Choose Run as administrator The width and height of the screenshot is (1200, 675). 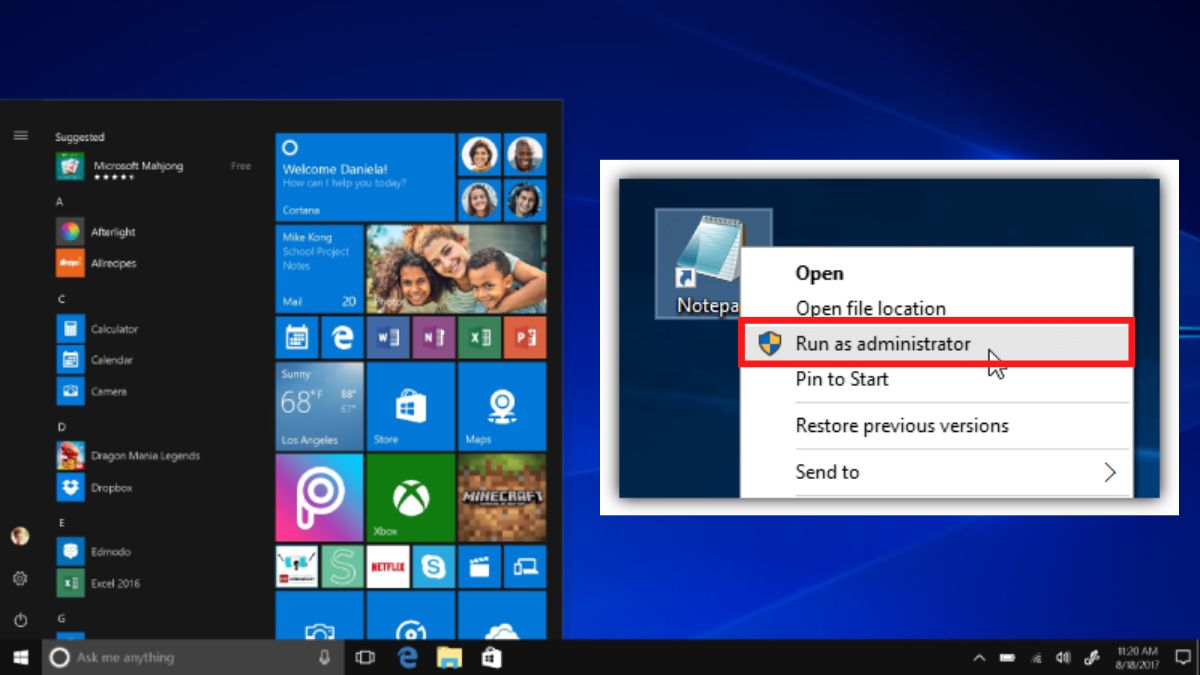click(936, 344)
